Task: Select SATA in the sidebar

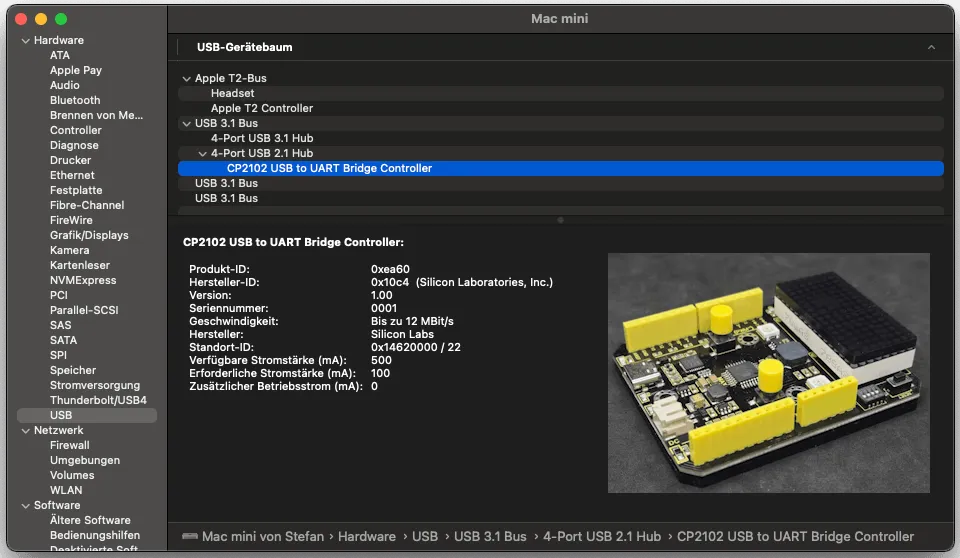Action: 64,341
